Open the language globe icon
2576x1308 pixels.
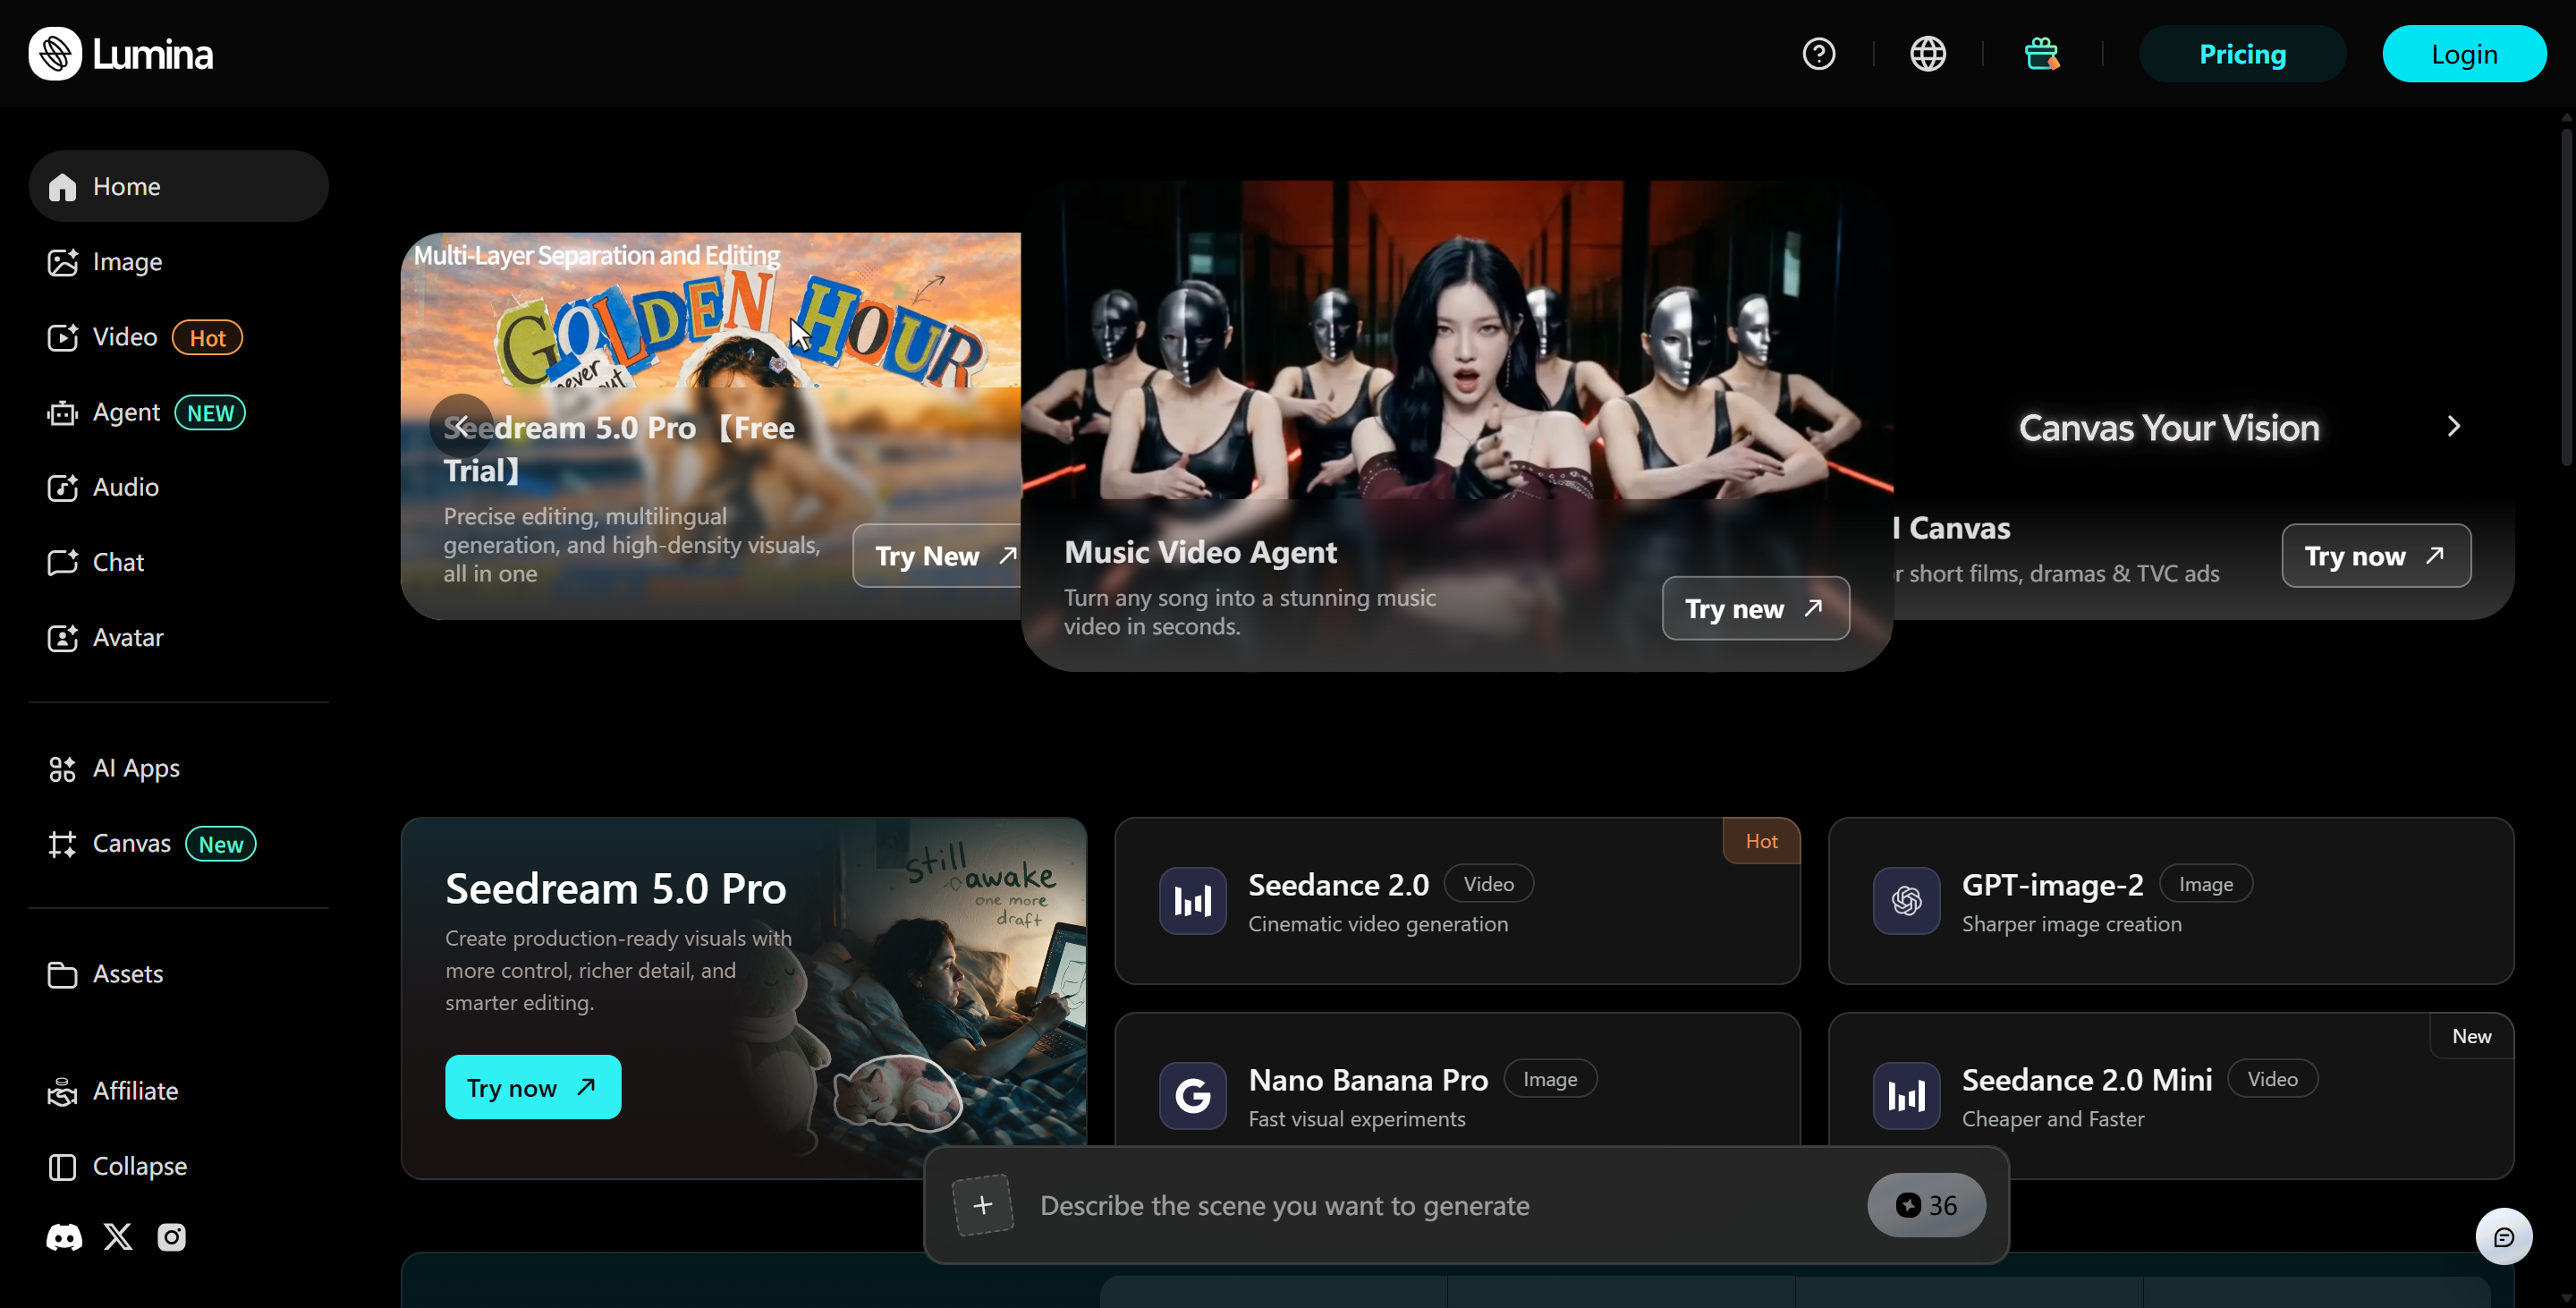1928,54
